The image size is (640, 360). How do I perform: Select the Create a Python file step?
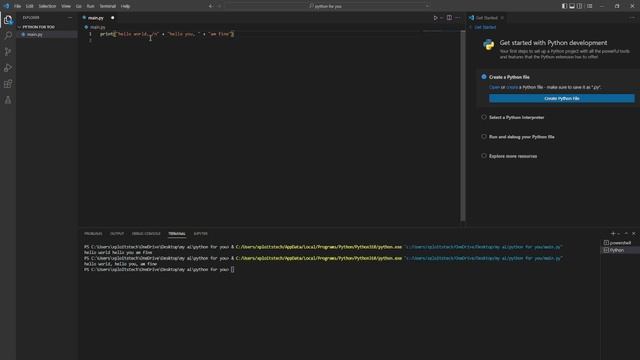tap(509, 77)
